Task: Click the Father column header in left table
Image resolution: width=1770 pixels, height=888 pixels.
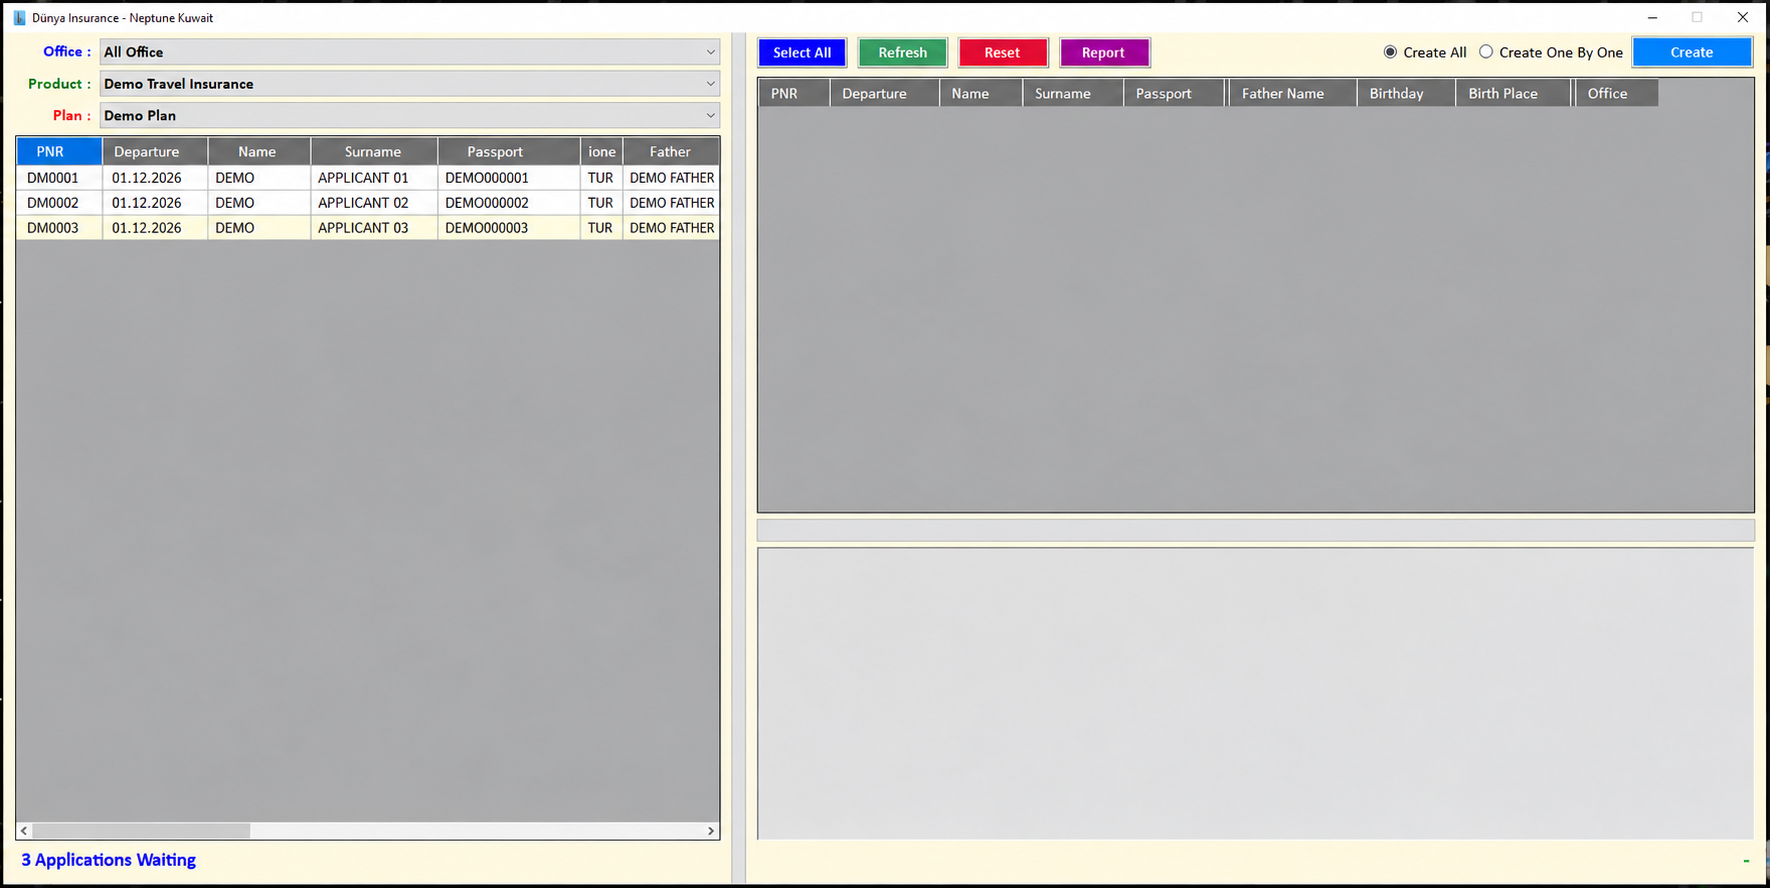Action: [671, 152]
